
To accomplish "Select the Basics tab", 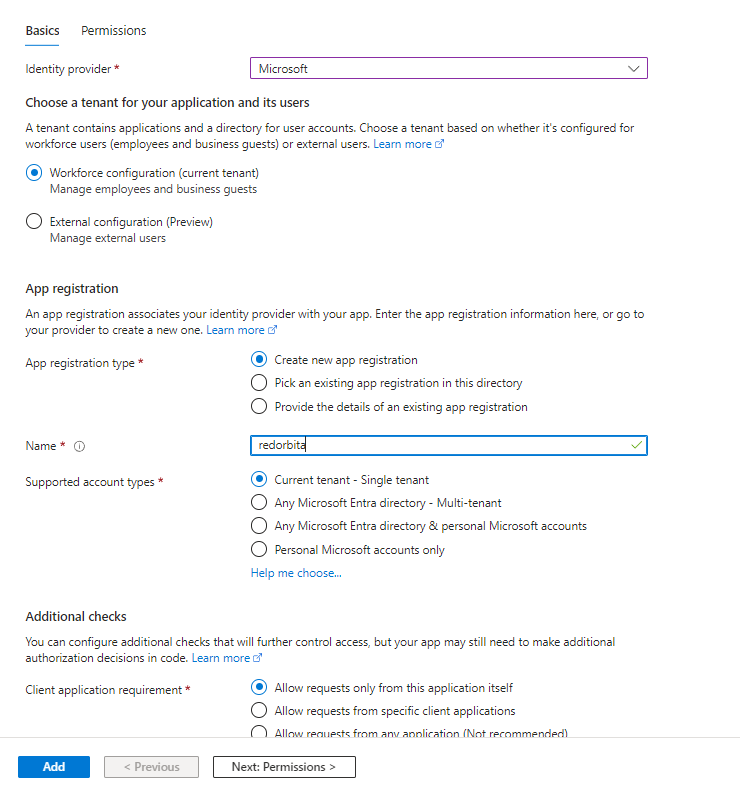I will point(42,31).
